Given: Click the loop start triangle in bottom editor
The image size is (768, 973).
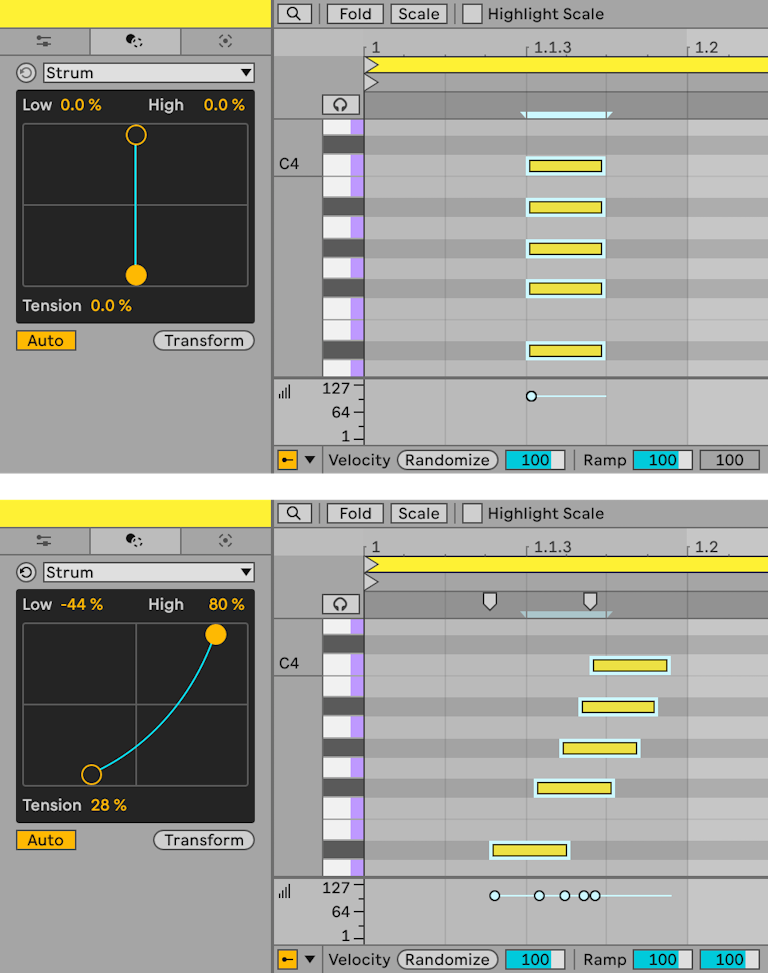Looking at the screenshot, I should (x=371, y=563).
